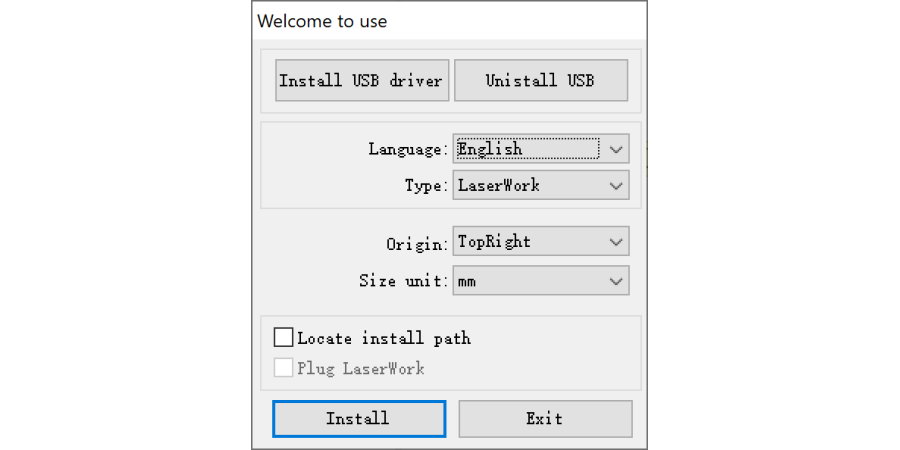
Task: Open the Origin dropdown list
Action: [540, 241]
